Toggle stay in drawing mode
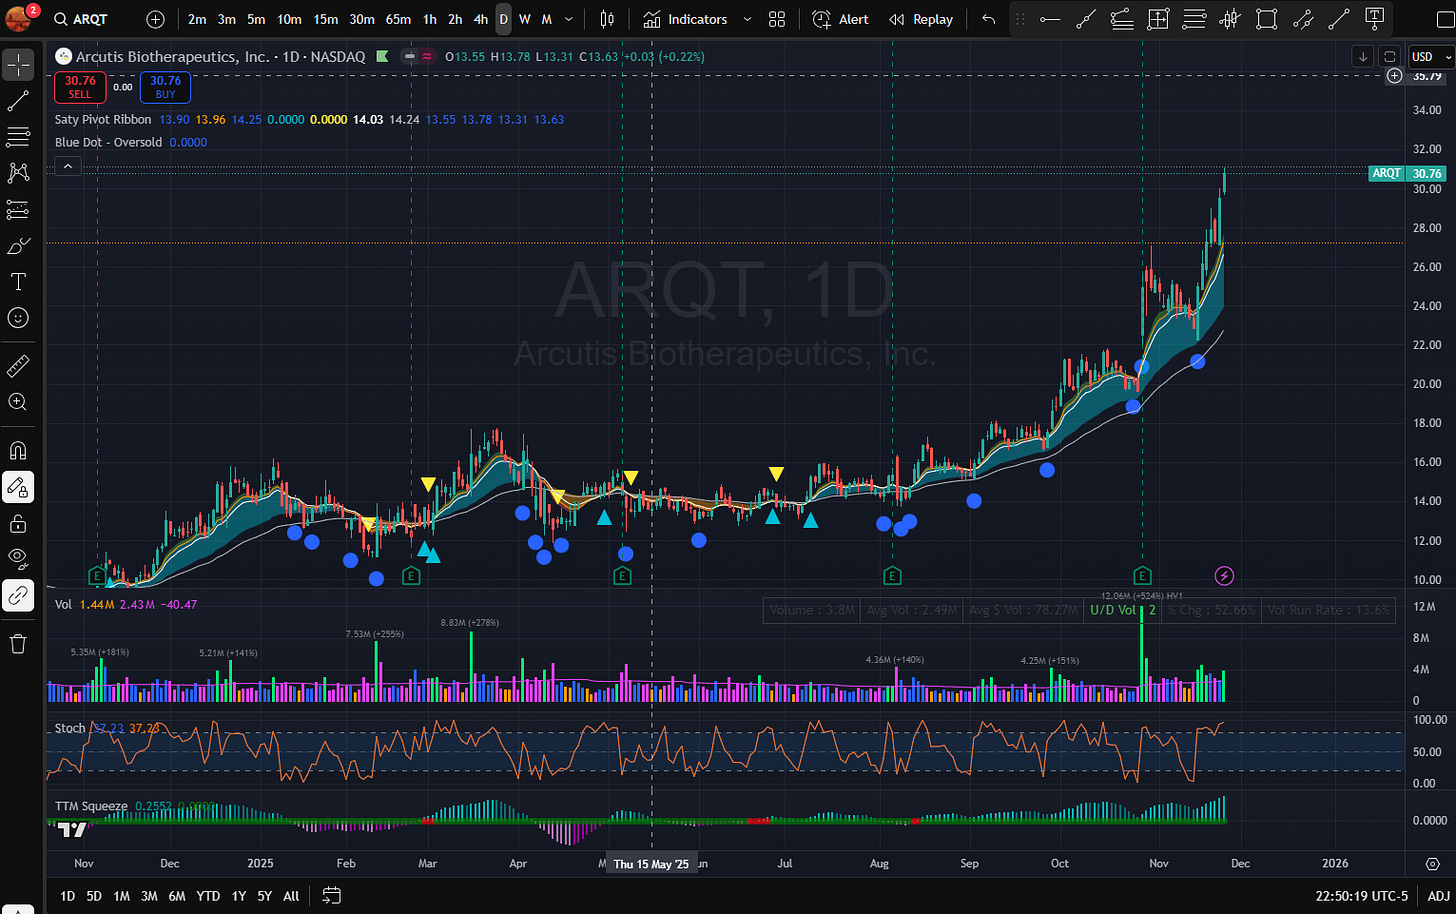The width and height of the screenshot is (1456, 914). tap(18, 487)
